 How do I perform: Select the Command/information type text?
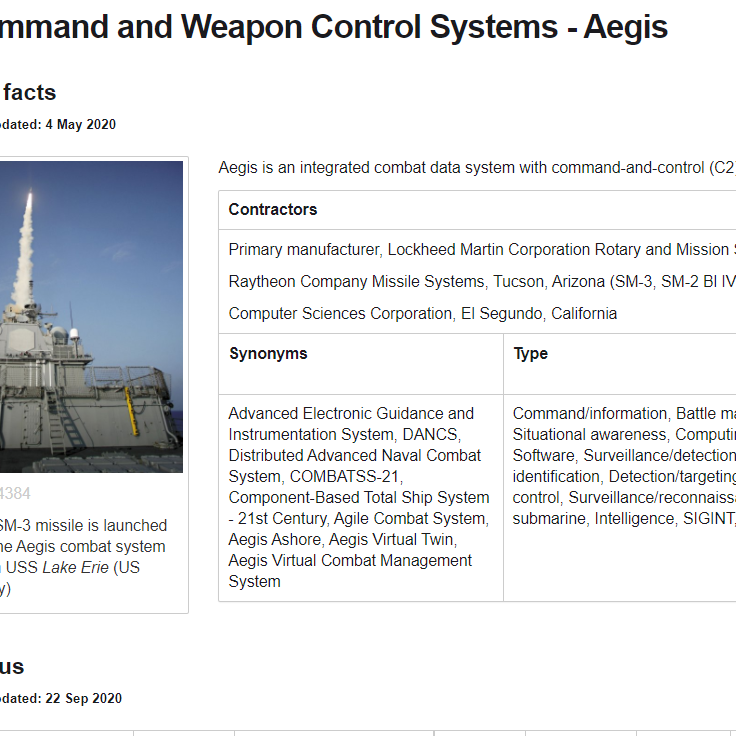(x=590, y=414)
